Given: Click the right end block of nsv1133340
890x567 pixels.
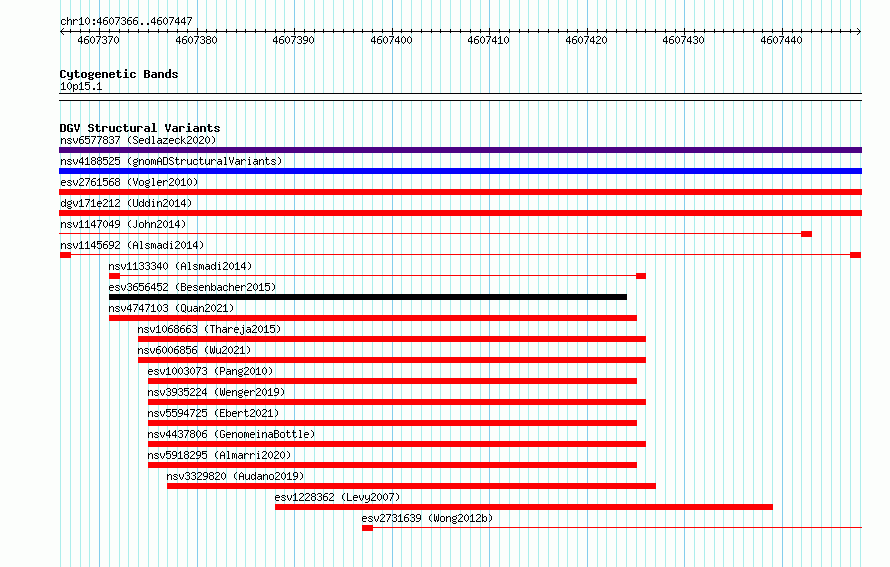Looking at the screenshot, I should [641, 276].
